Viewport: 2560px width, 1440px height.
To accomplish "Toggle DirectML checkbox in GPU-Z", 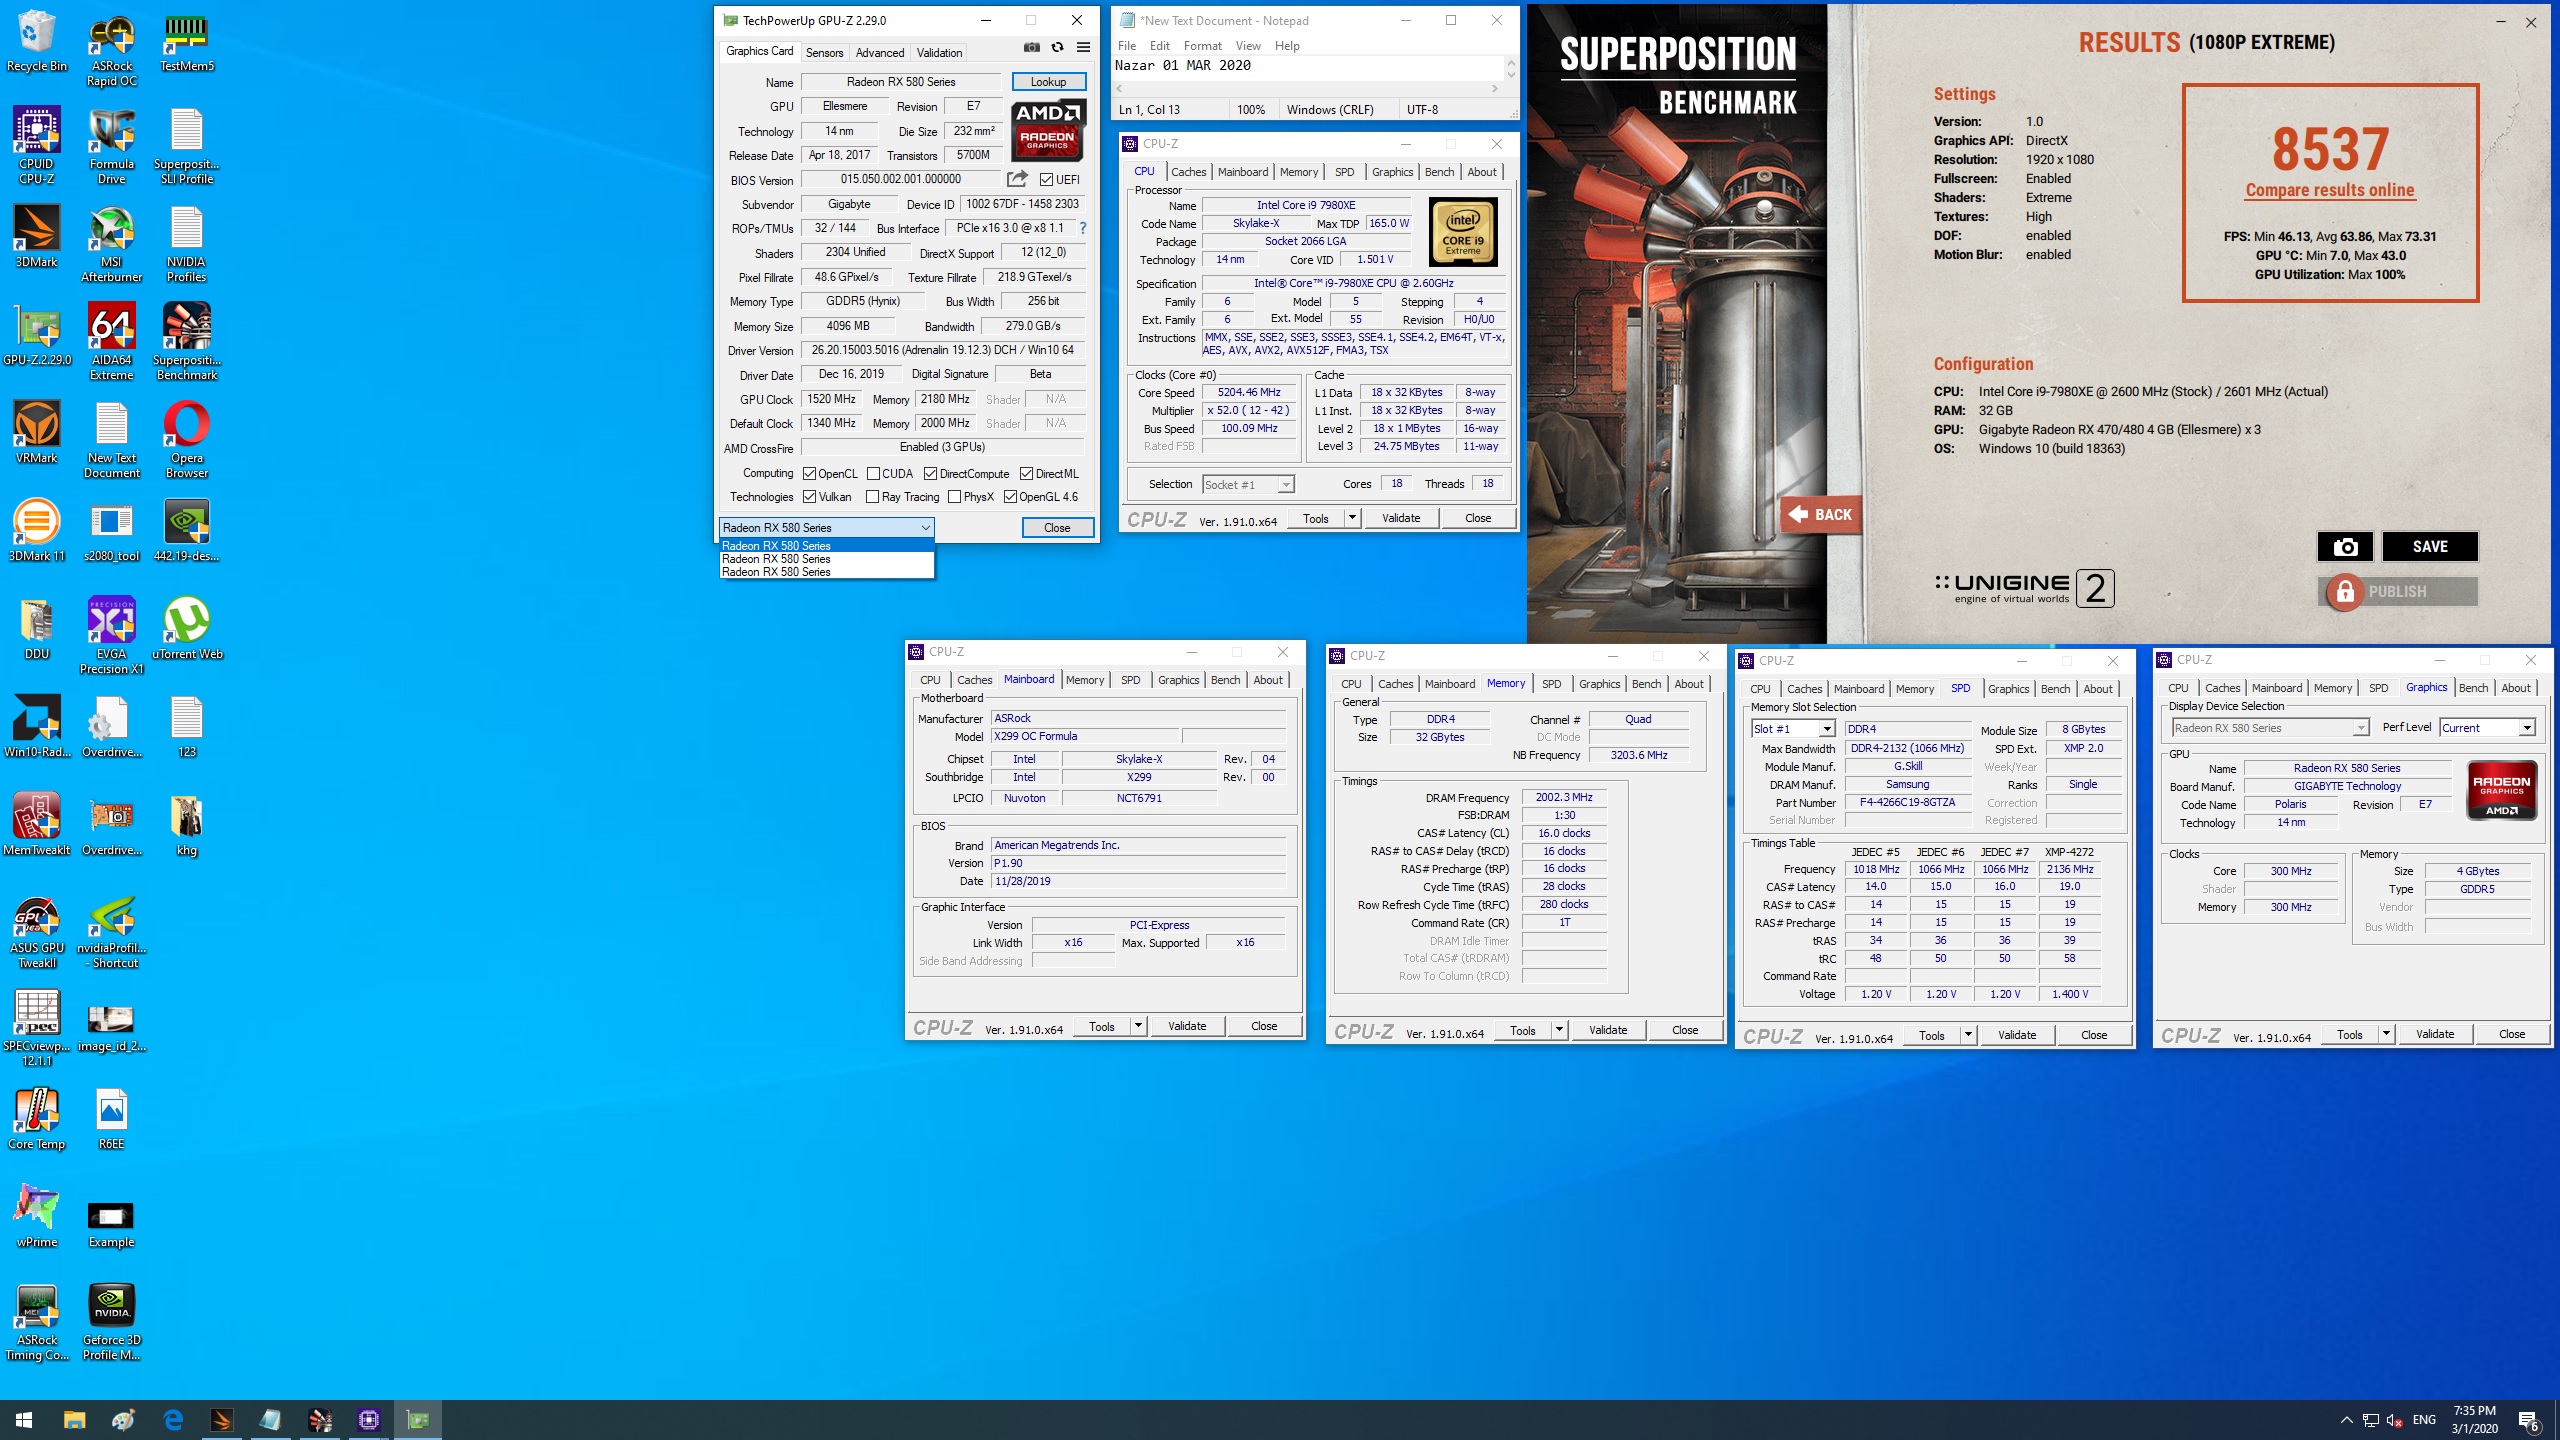I will (x=1026, y=474).
